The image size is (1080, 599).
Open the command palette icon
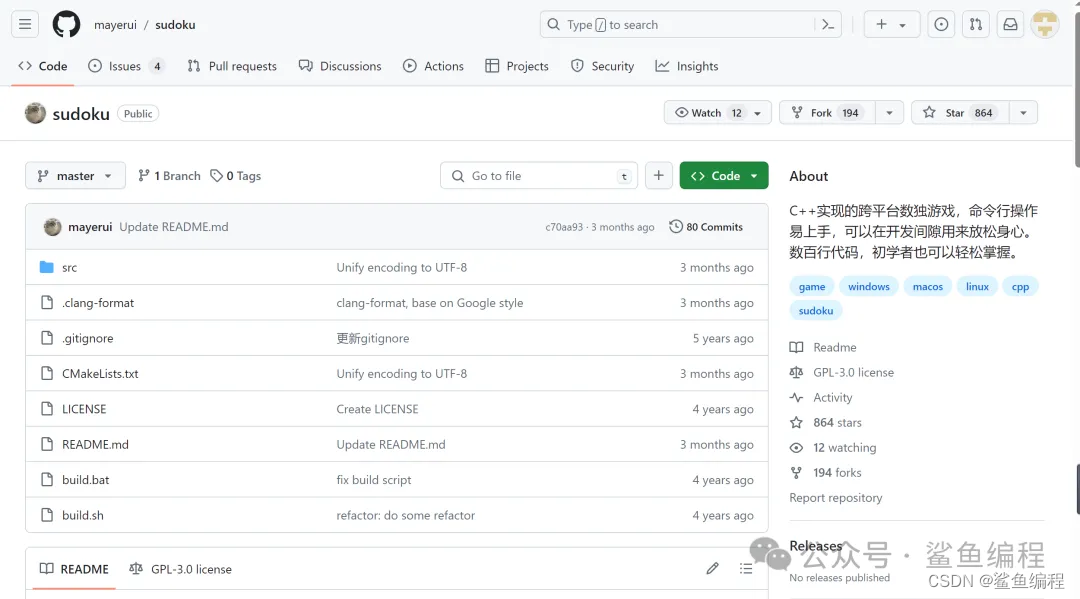point(828,25)
